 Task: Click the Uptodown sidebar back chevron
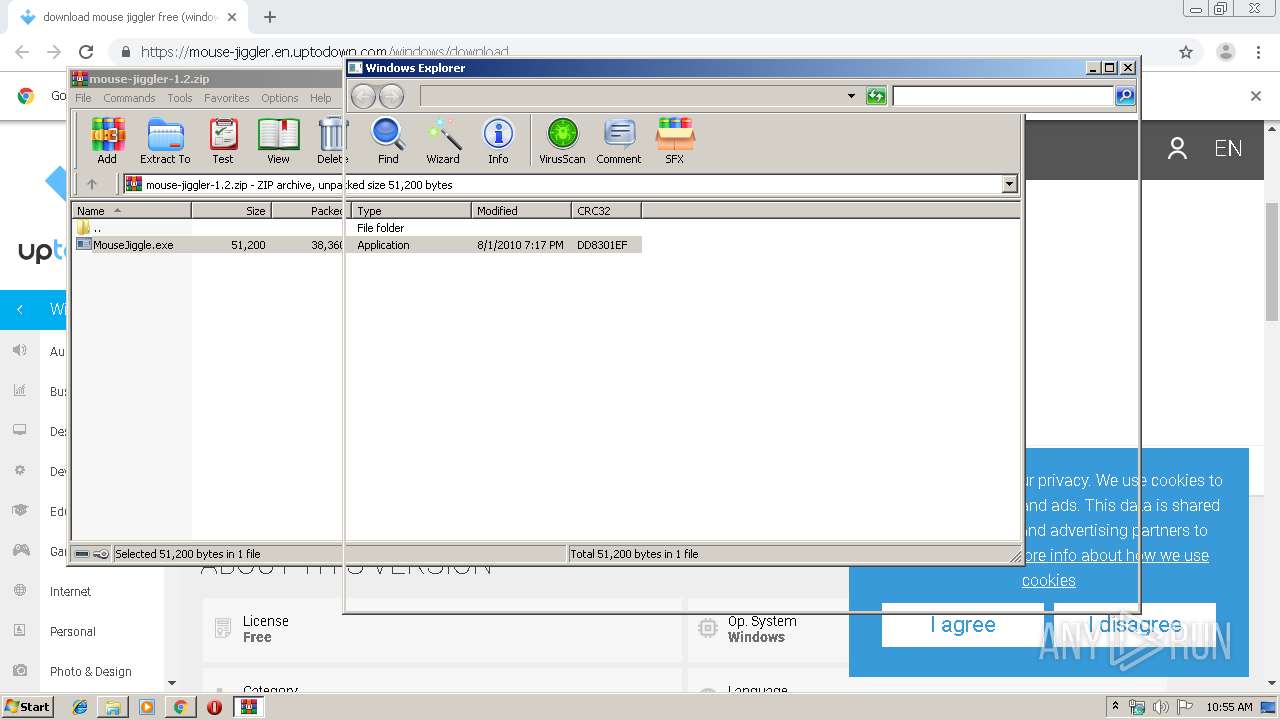20,310
